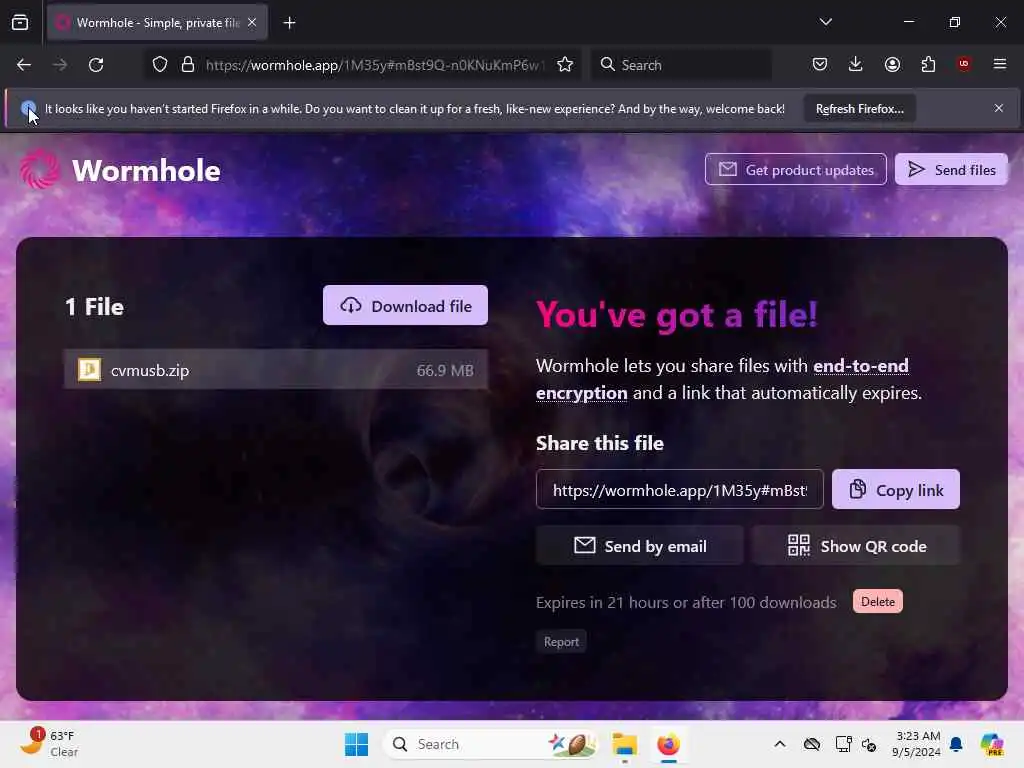Open tracking protection shield icon
The width and height of the screenshot is (1024, 768).
point(160,65)
